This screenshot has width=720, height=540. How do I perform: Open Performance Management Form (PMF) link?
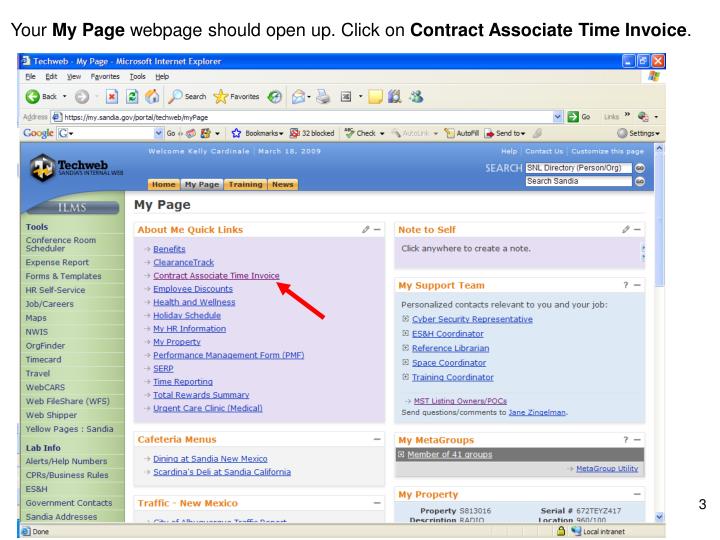[x=229, y=355]
